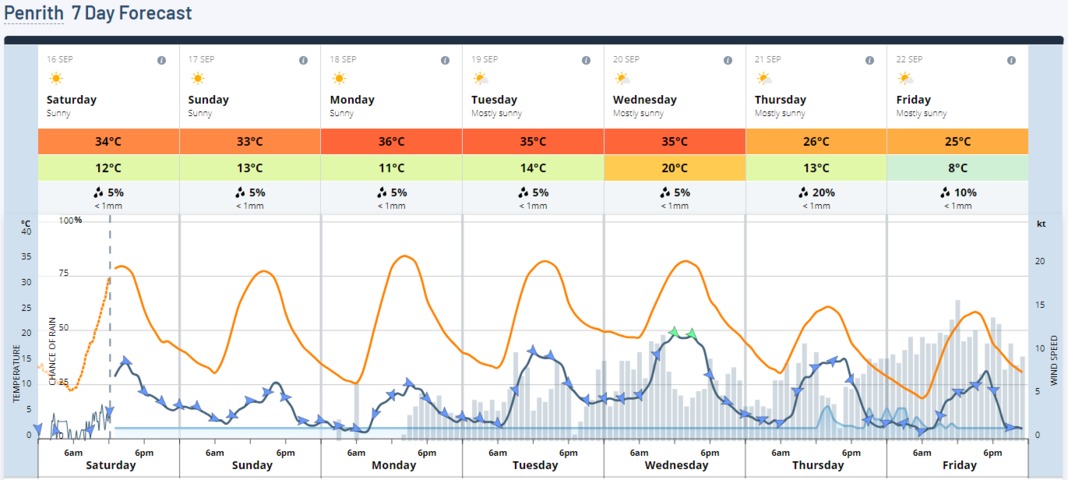Click the mostly sunny icon for Thursday
Image resolution: width=1068 pixels, height=480 pixels.
point(764,78)
